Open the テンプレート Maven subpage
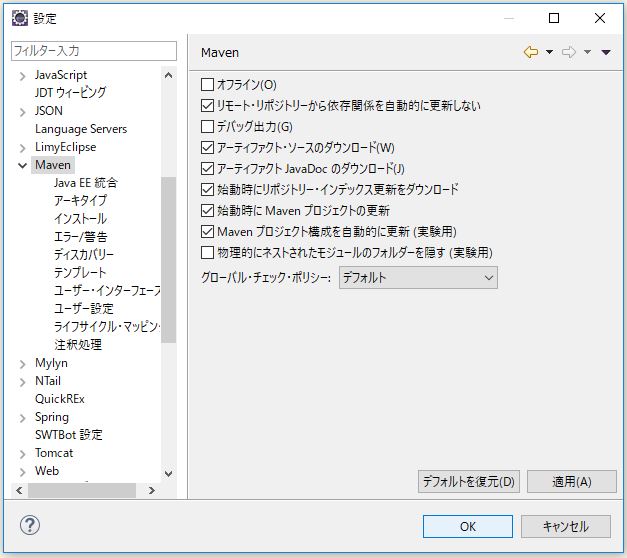 coord(80,273)
